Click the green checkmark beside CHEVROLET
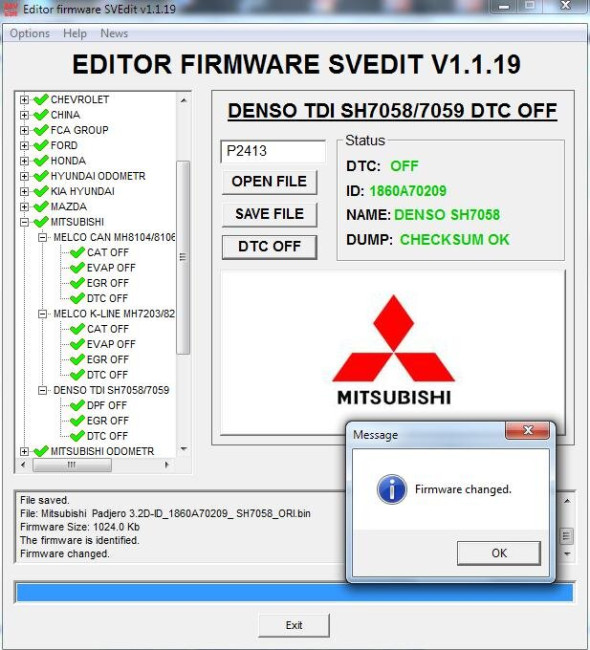The image size is (590, 650). (41, 99)
